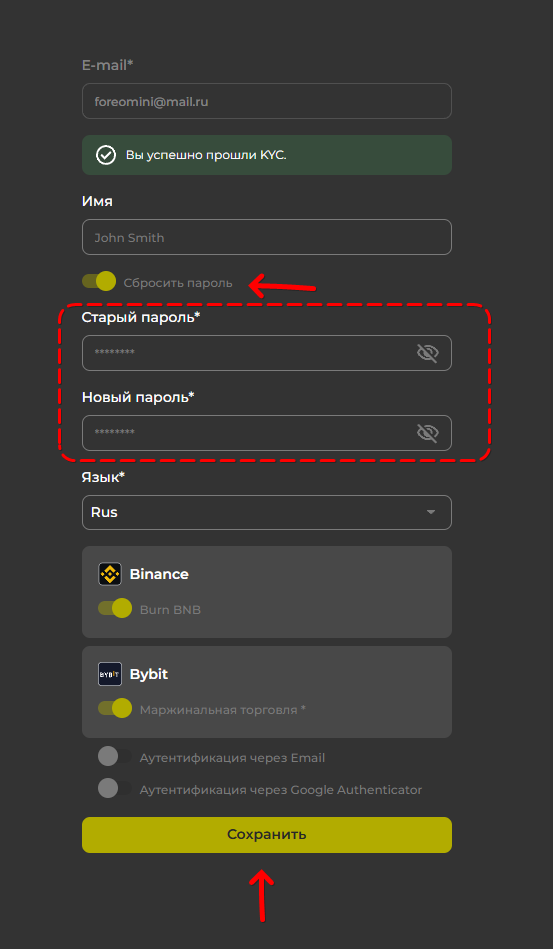Turn off Маржинальная торговля switch
The image size is (553, 949).
click(x=115, y=708)
